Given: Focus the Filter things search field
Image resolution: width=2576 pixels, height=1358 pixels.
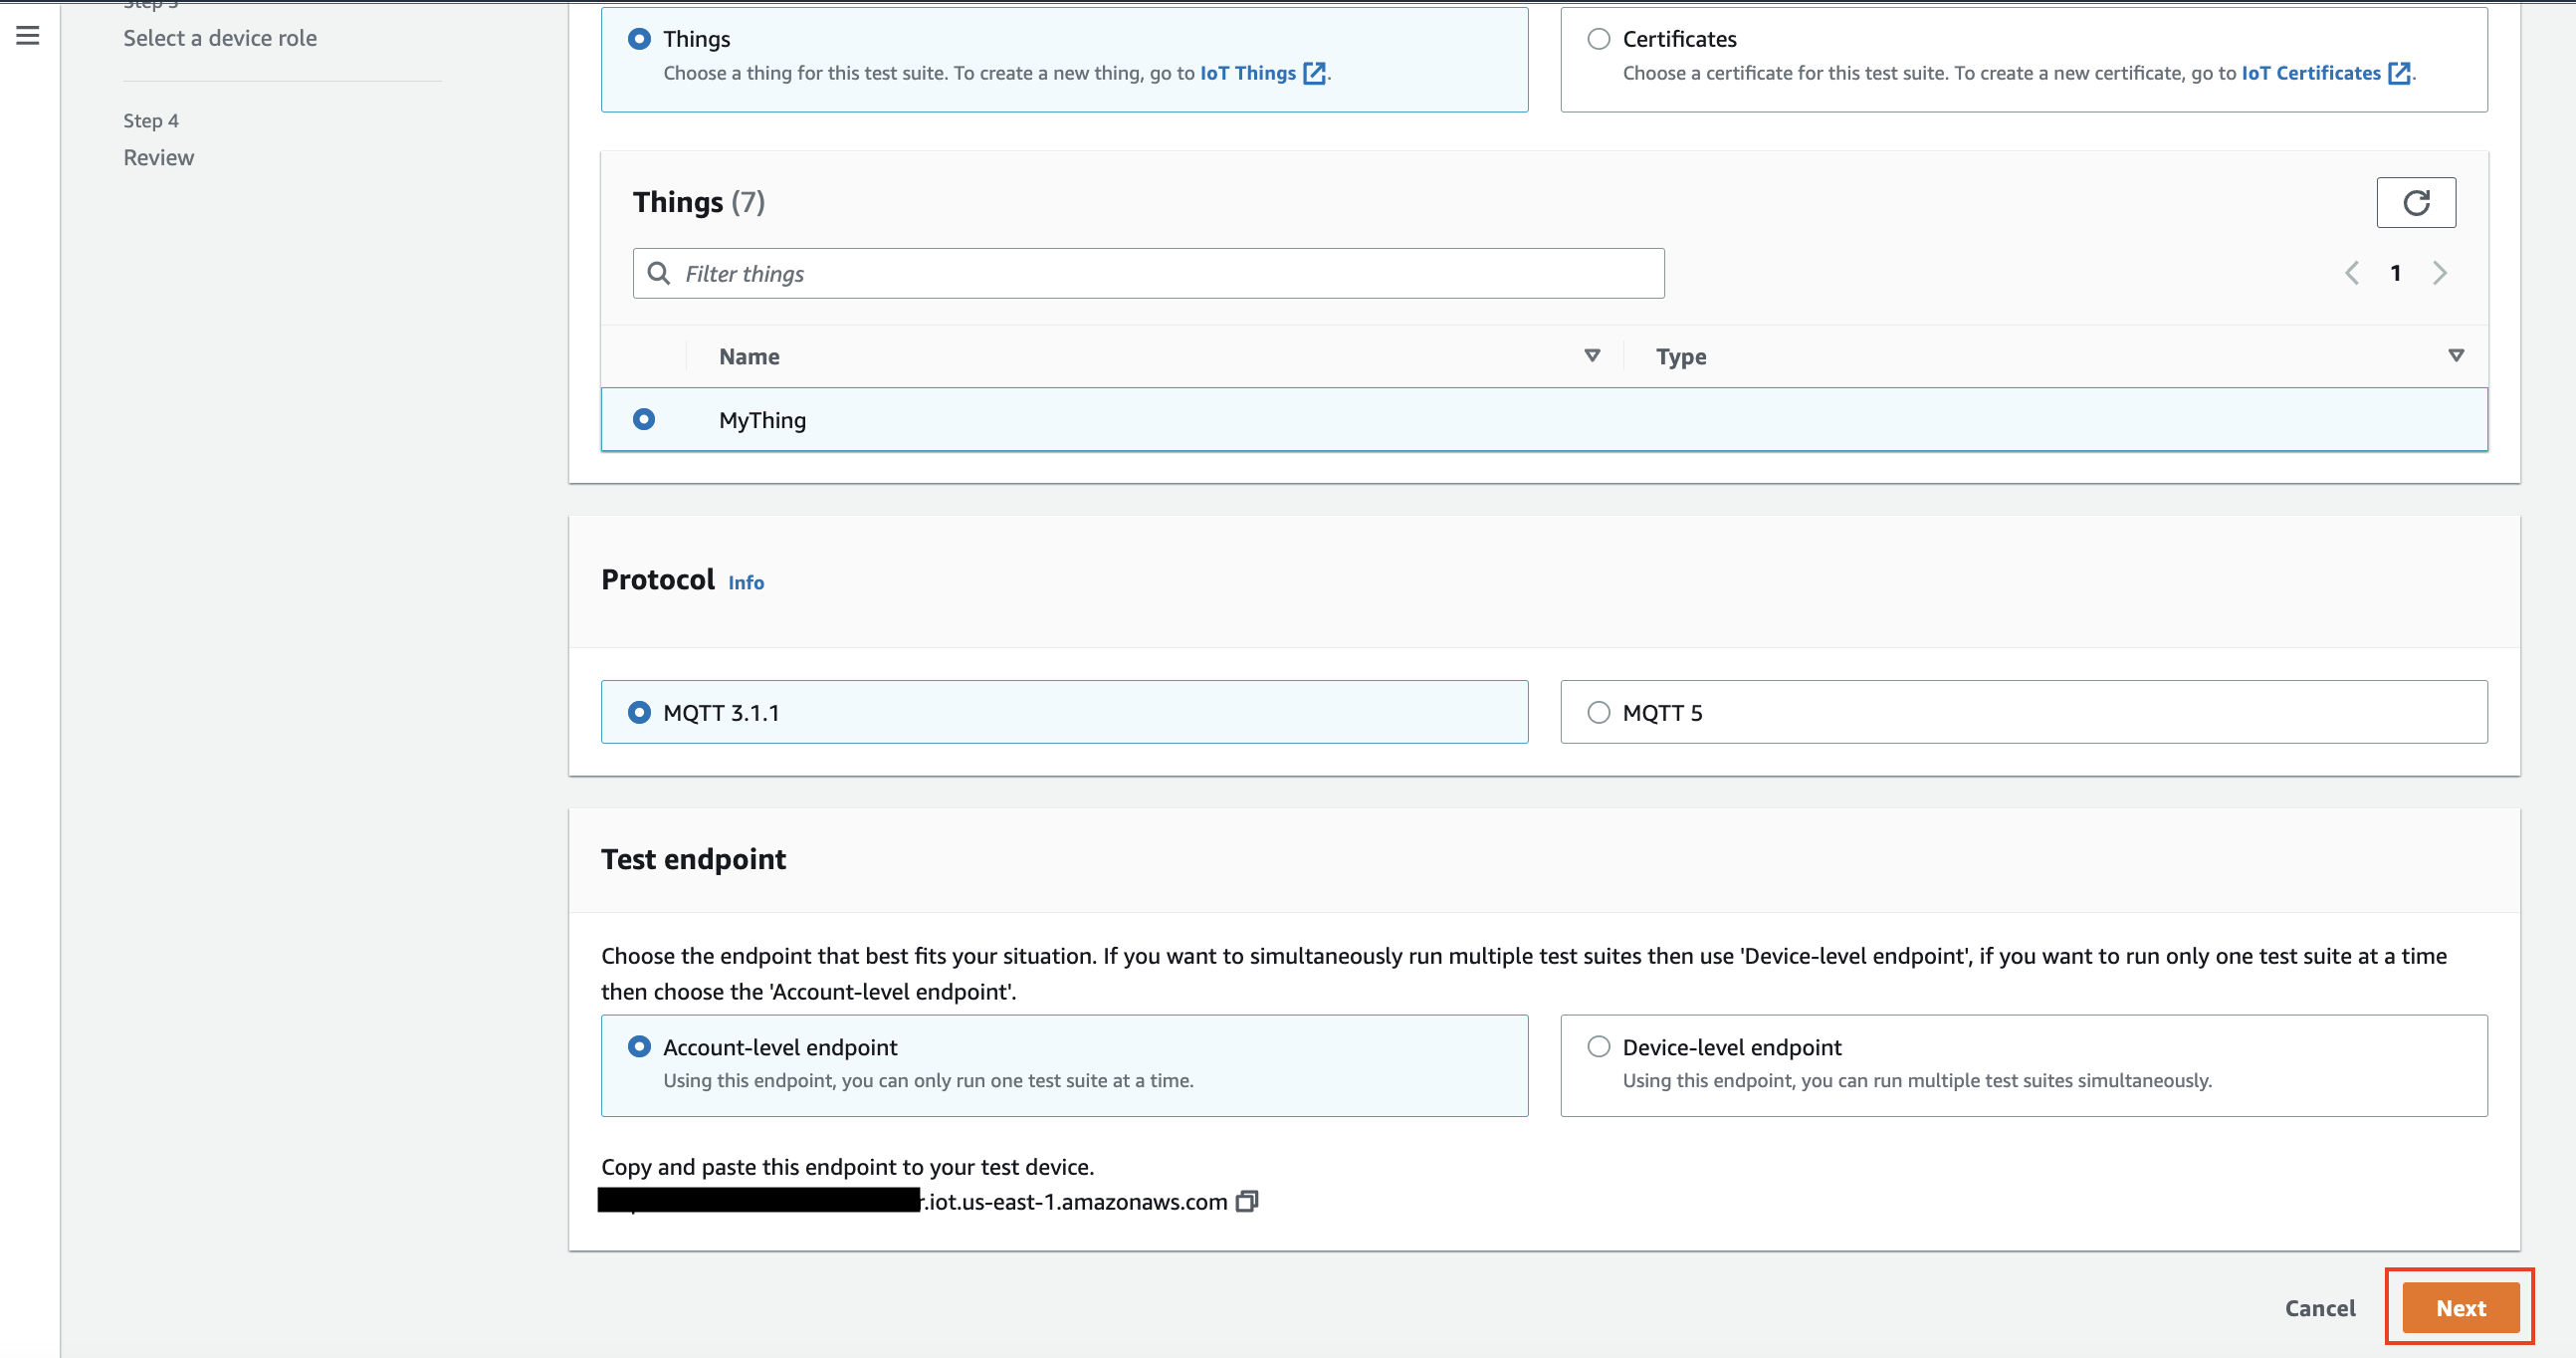Looking at the screenshot, I should click(x=1160, y=273).
